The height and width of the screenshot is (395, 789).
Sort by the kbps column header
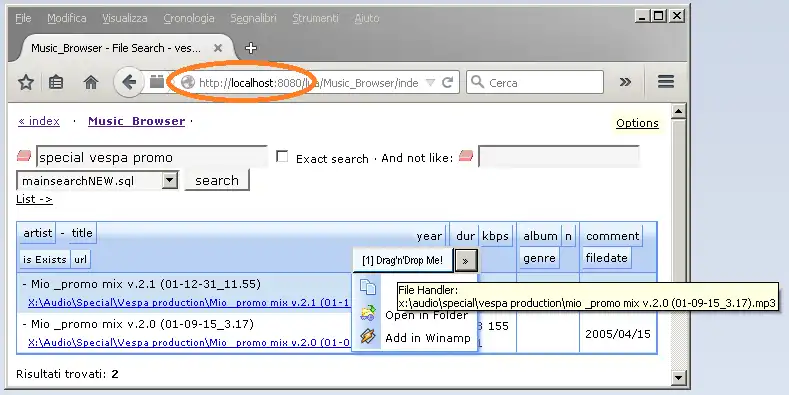495,236
